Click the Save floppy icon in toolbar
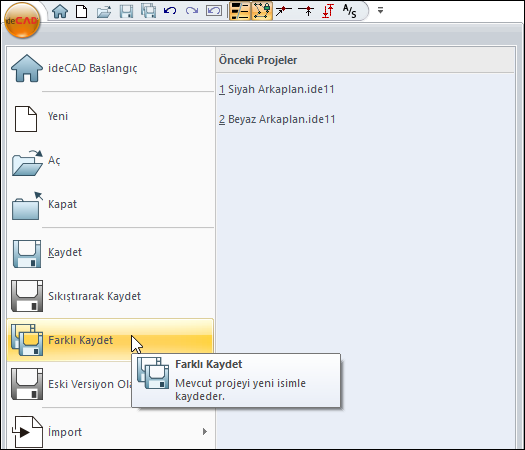Image resolution: width=525 pixels, height=450 pixels. pos(126,11)
